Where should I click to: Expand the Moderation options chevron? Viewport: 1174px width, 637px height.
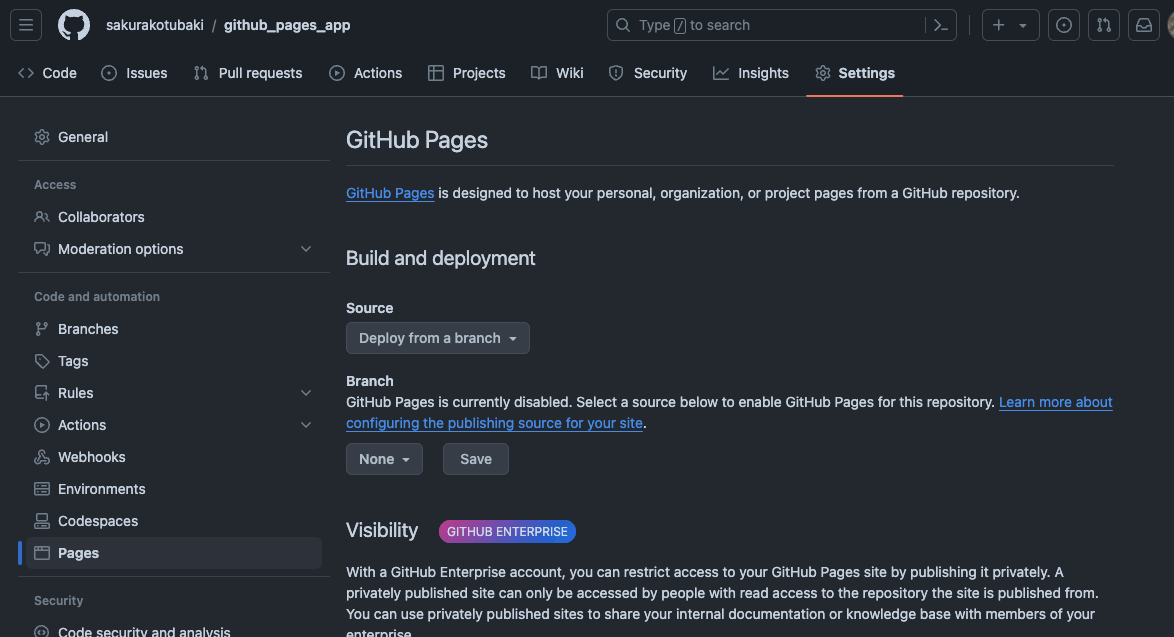pyautogui.click(x=306, y=249)
